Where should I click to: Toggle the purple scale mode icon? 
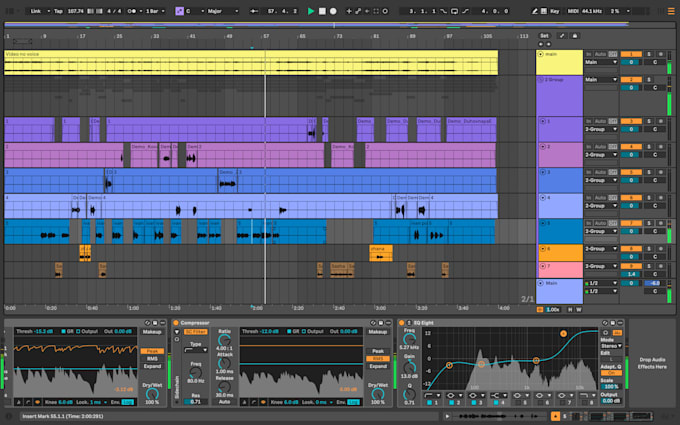coord(179,11)
